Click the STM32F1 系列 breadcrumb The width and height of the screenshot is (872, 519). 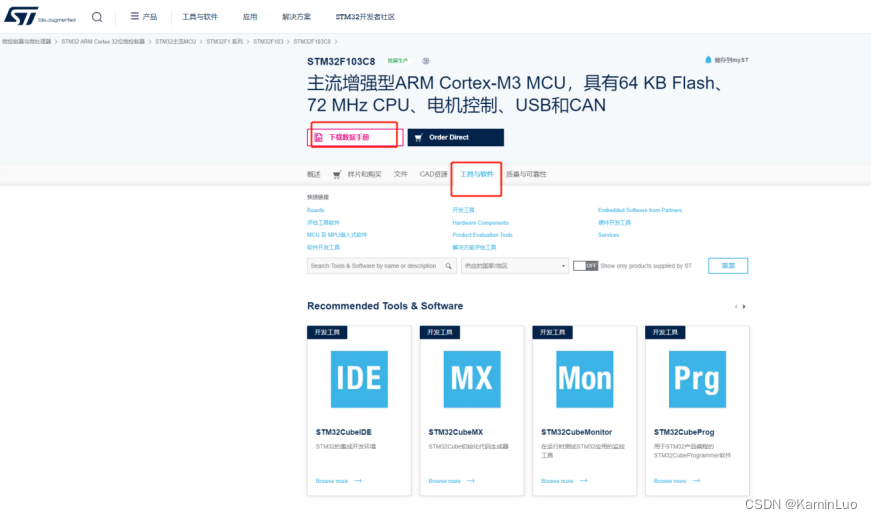[x=225, y=42]
